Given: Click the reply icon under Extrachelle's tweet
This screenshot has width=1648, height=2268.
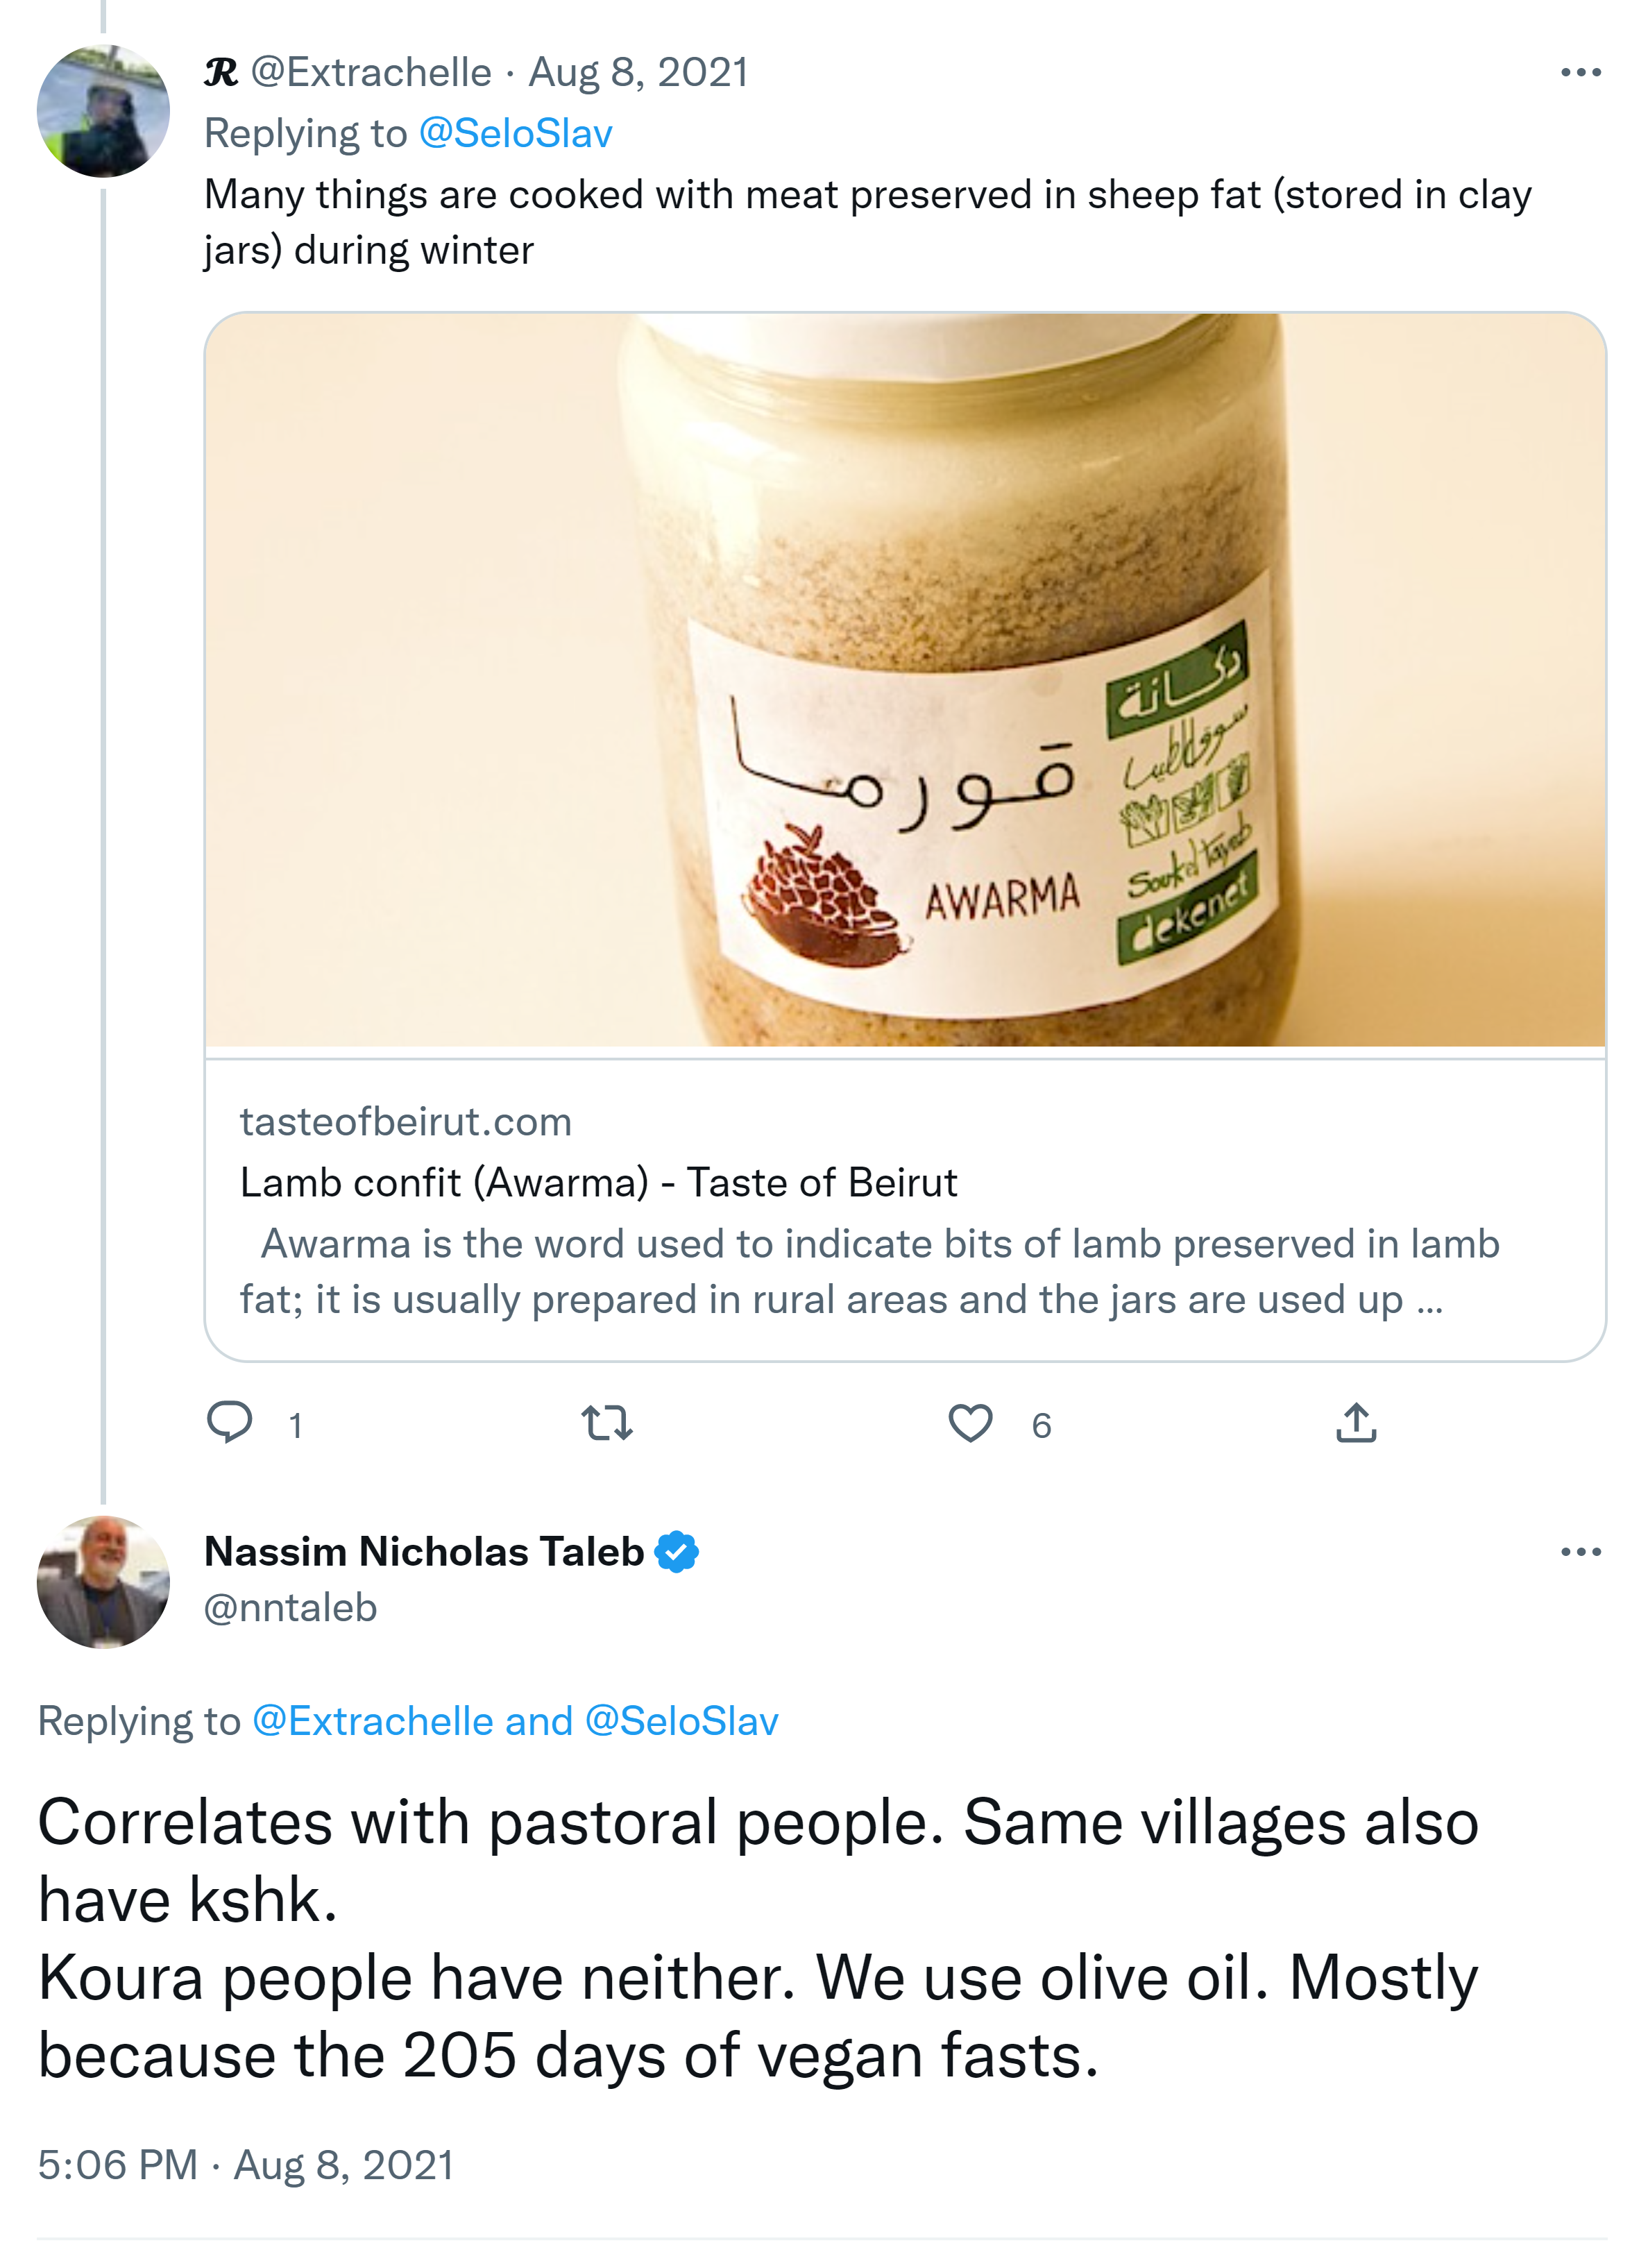Looking at the screenshot, I should point(230,1422).
